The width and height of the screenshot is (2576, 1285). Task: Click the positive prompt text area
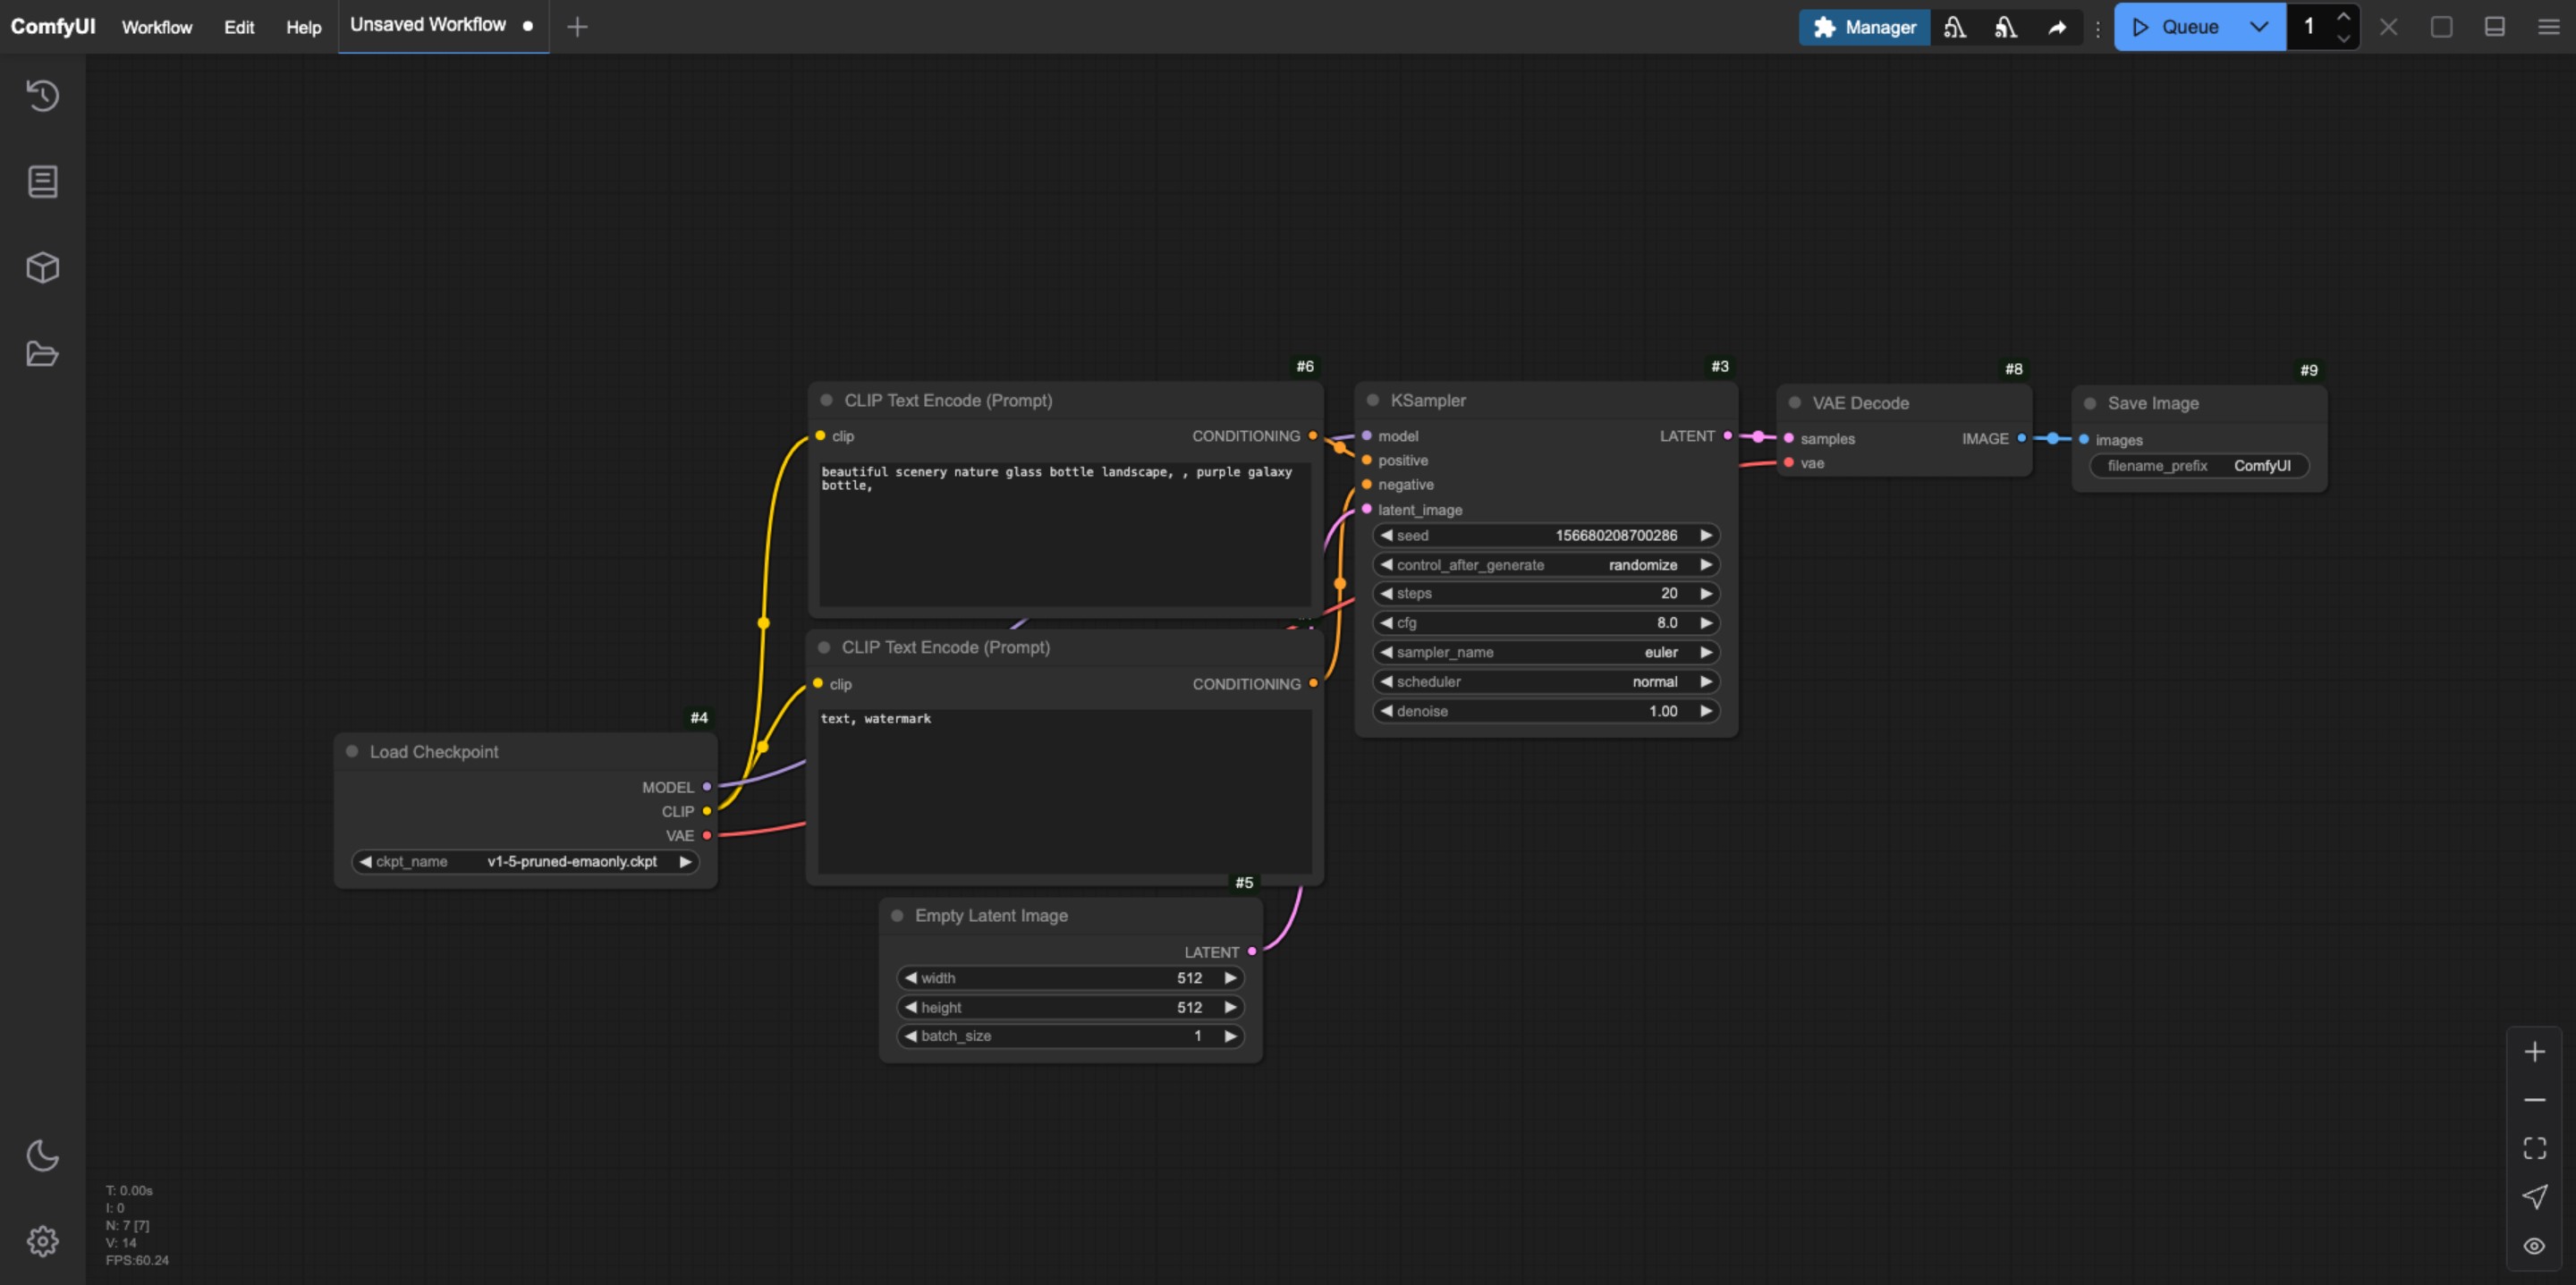click(1065, 532)
